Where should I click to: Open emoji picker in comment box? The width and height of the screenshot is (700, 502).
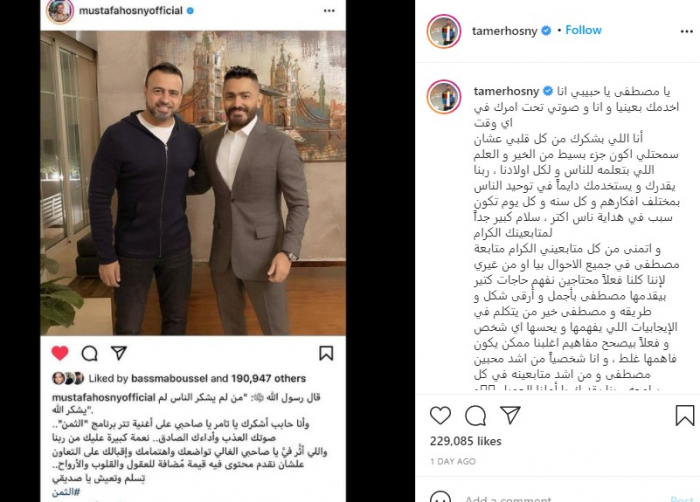click(441, 498)
